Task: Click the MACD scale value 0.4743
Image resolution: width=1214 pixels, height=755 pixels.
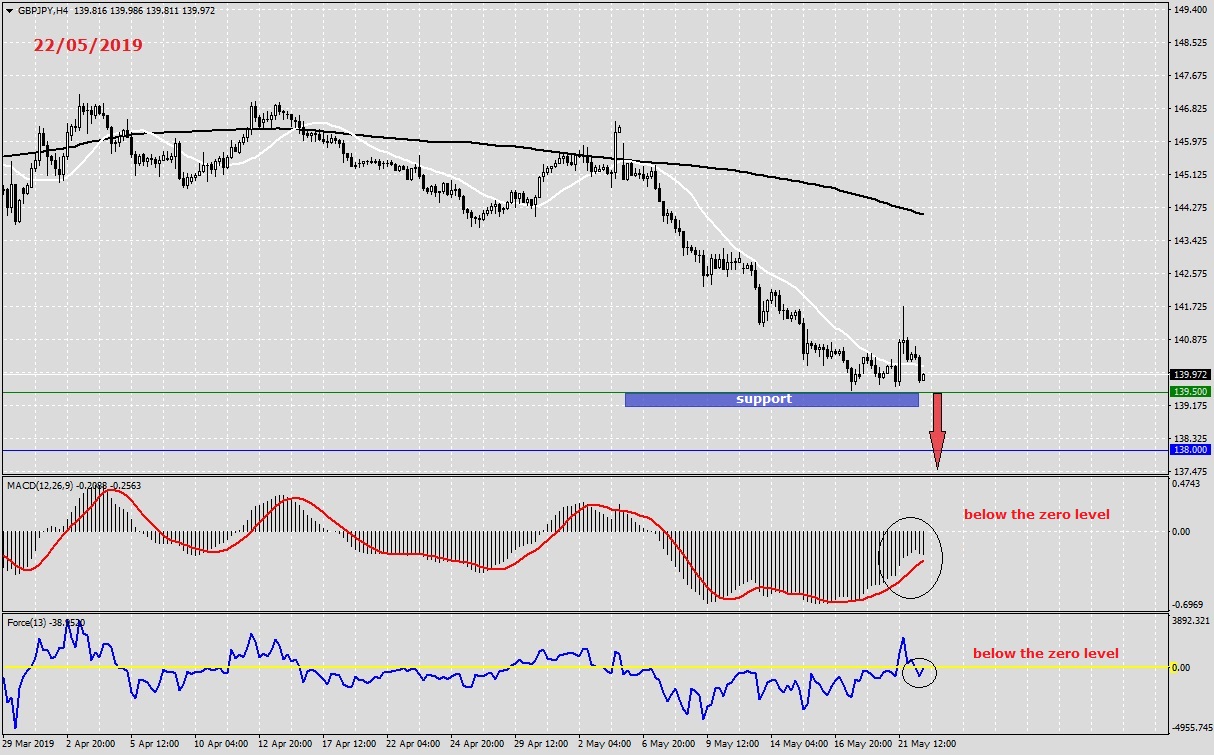Action: coord(1187,484)
